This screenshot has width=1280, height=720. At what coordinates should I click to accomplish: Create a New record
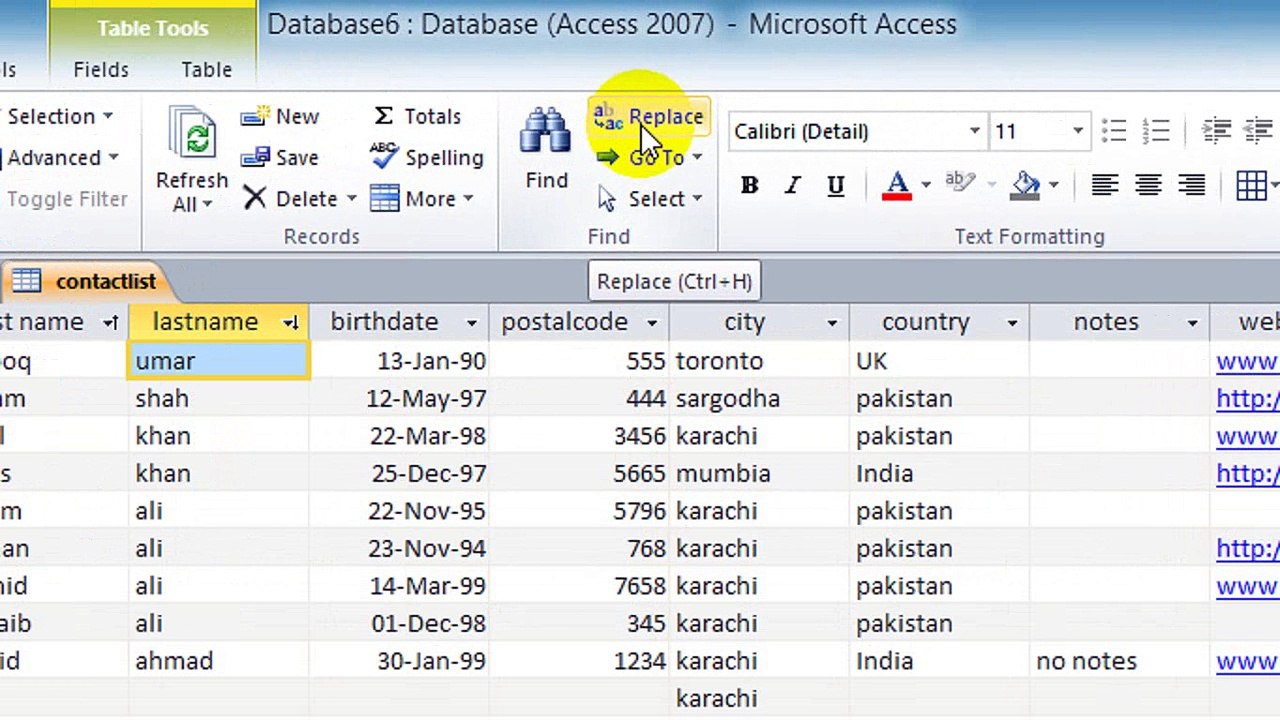click(280, 116)
